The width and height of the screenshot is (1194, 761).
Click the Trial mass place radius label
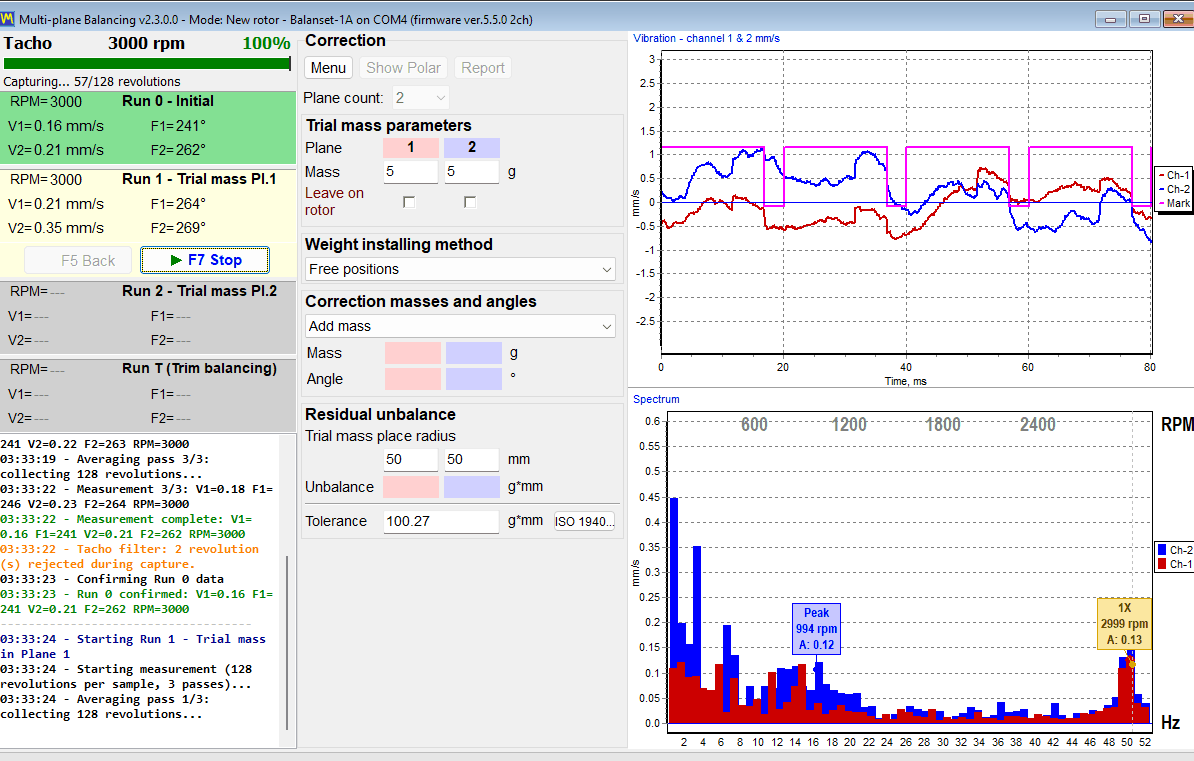[381, 436]
